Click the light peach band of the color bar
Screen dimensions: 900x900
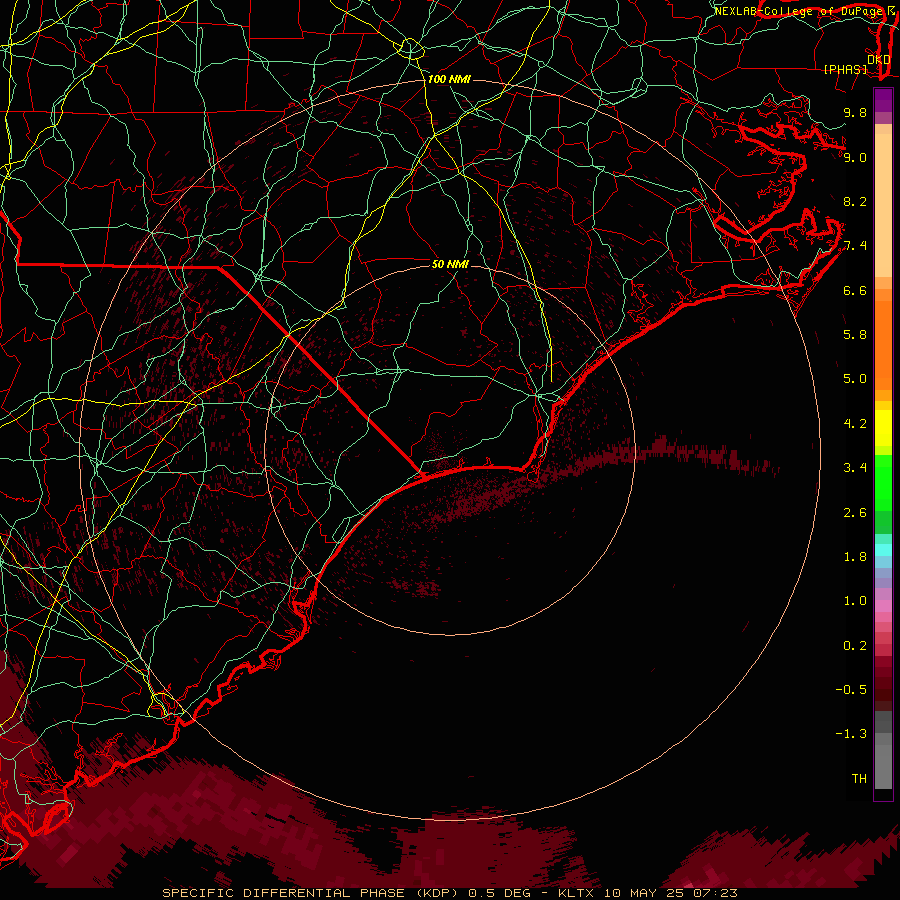[883, 205]
